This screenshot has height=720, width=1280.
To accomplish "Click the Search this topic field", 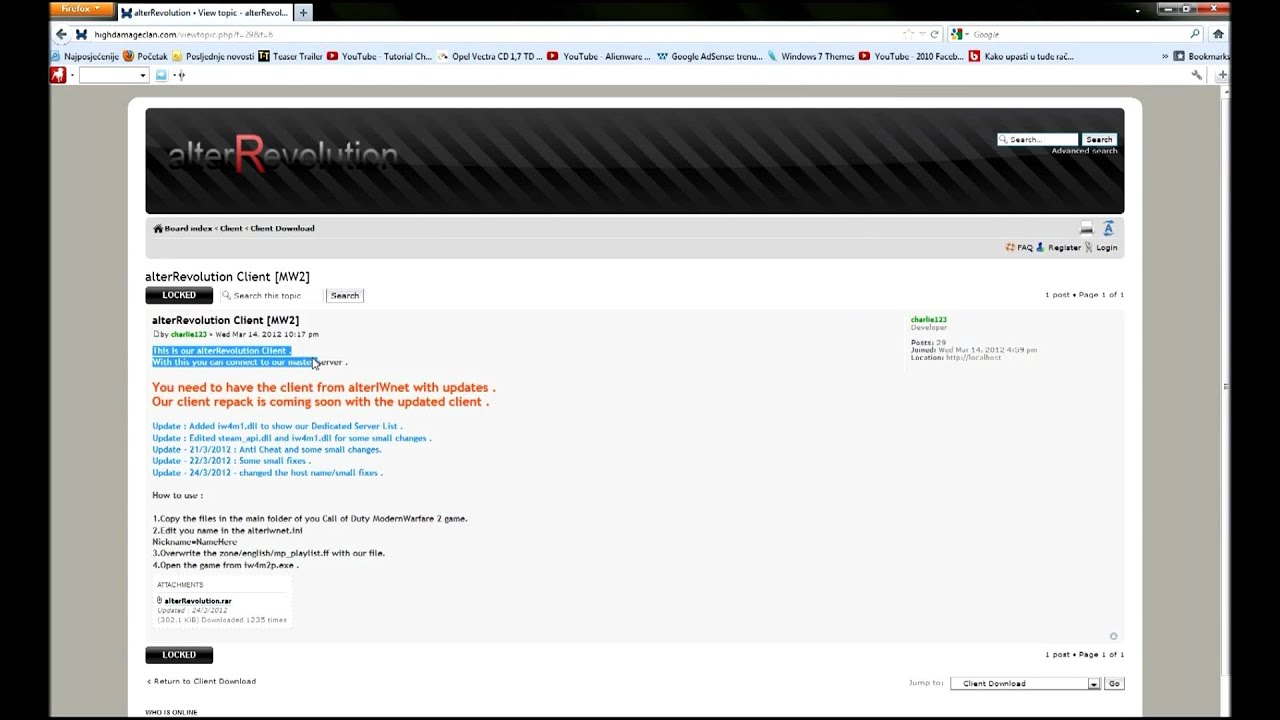I will click(272, 295).
